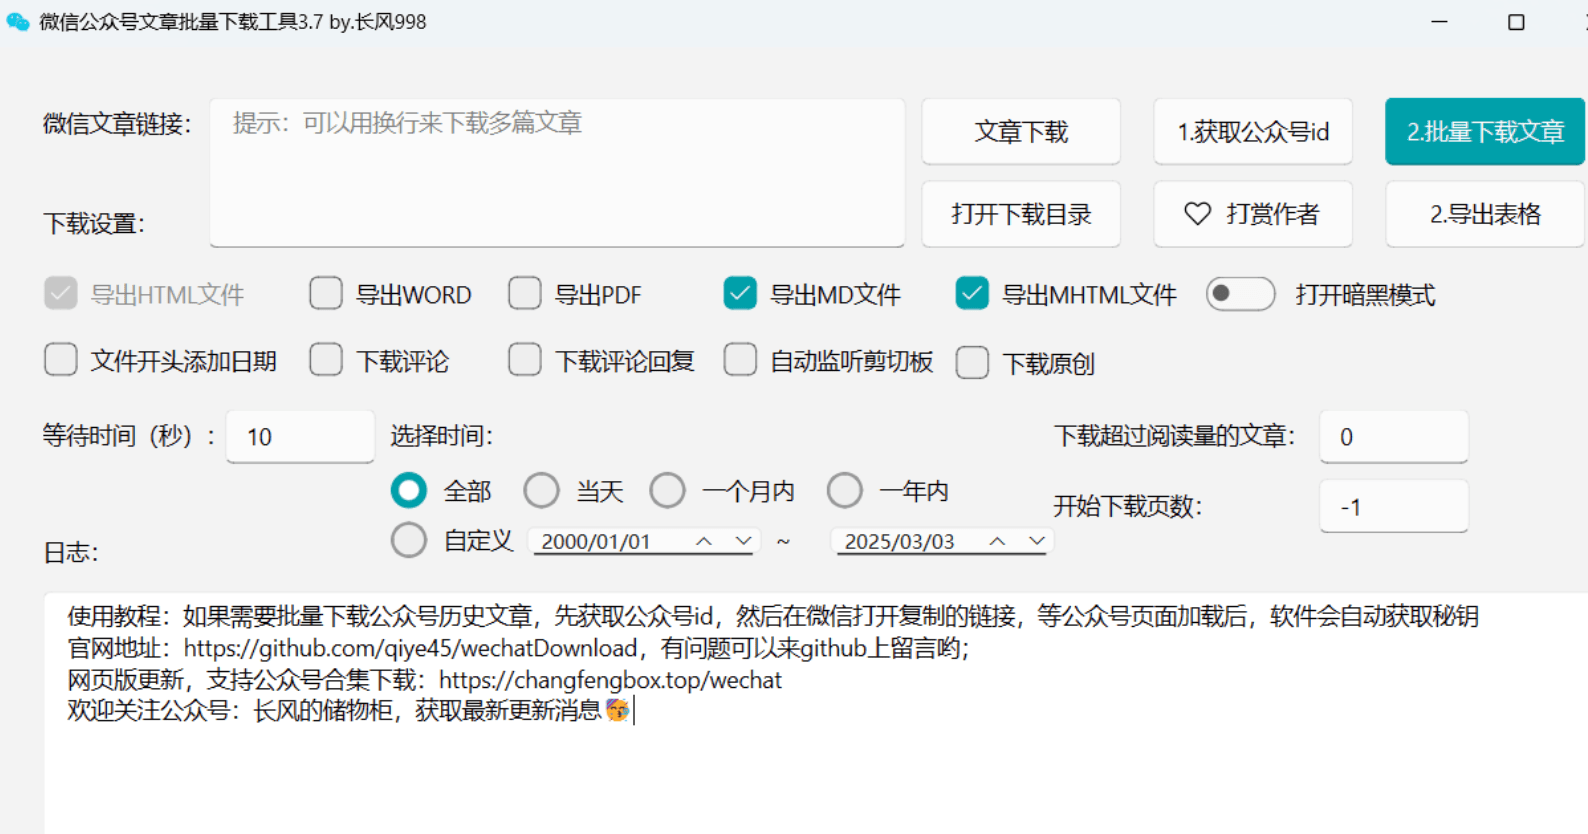Select the 自定义 radio button

(408, 540)
